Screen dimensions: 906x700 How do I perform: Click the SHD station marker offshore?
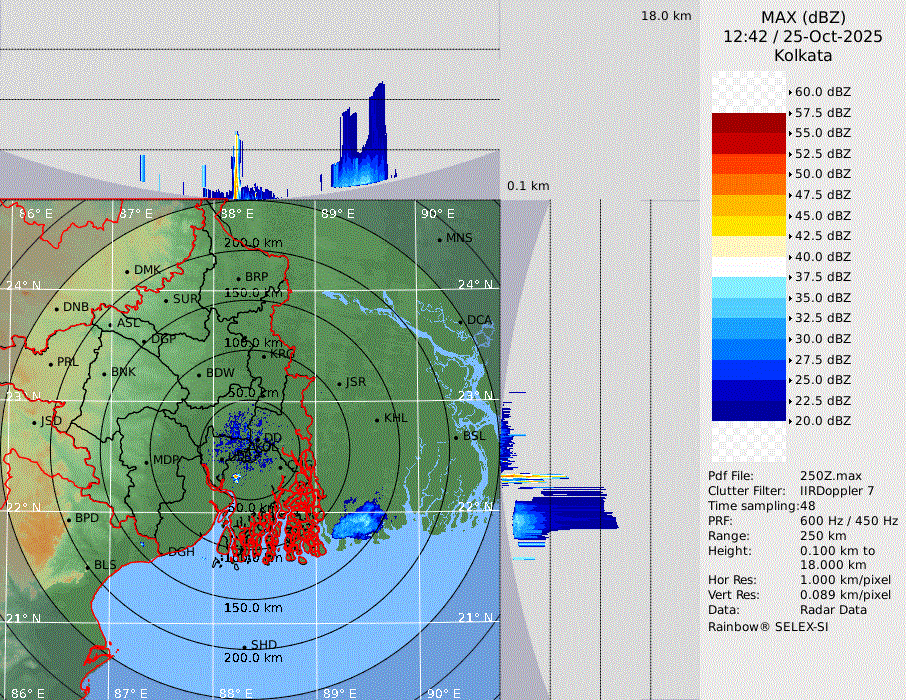pyautogui.click(x=245, y=646)
